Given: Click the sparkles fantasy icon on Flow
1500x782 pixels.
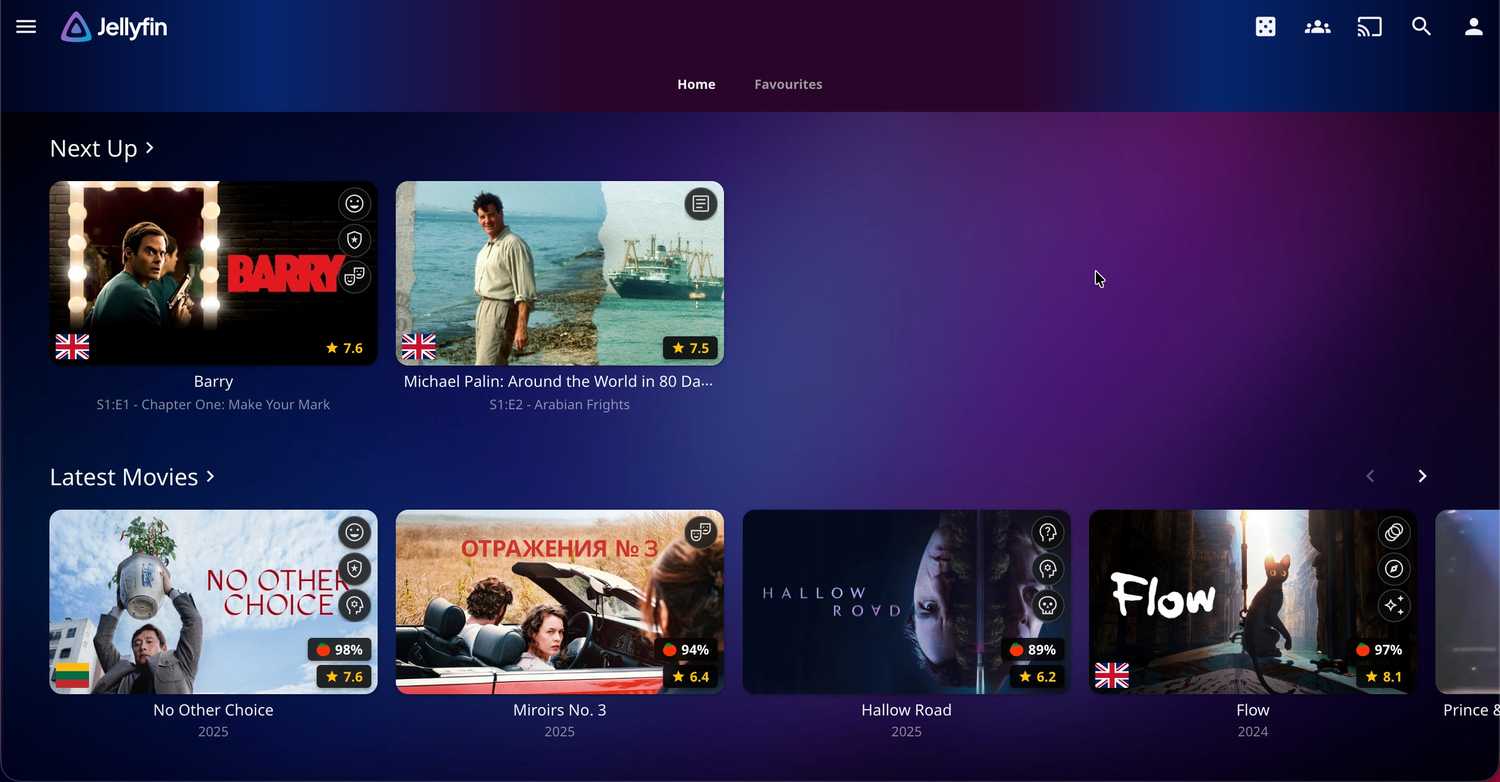Looking at the screenshot, I should pyautogui.click(x=1394, y=606).
